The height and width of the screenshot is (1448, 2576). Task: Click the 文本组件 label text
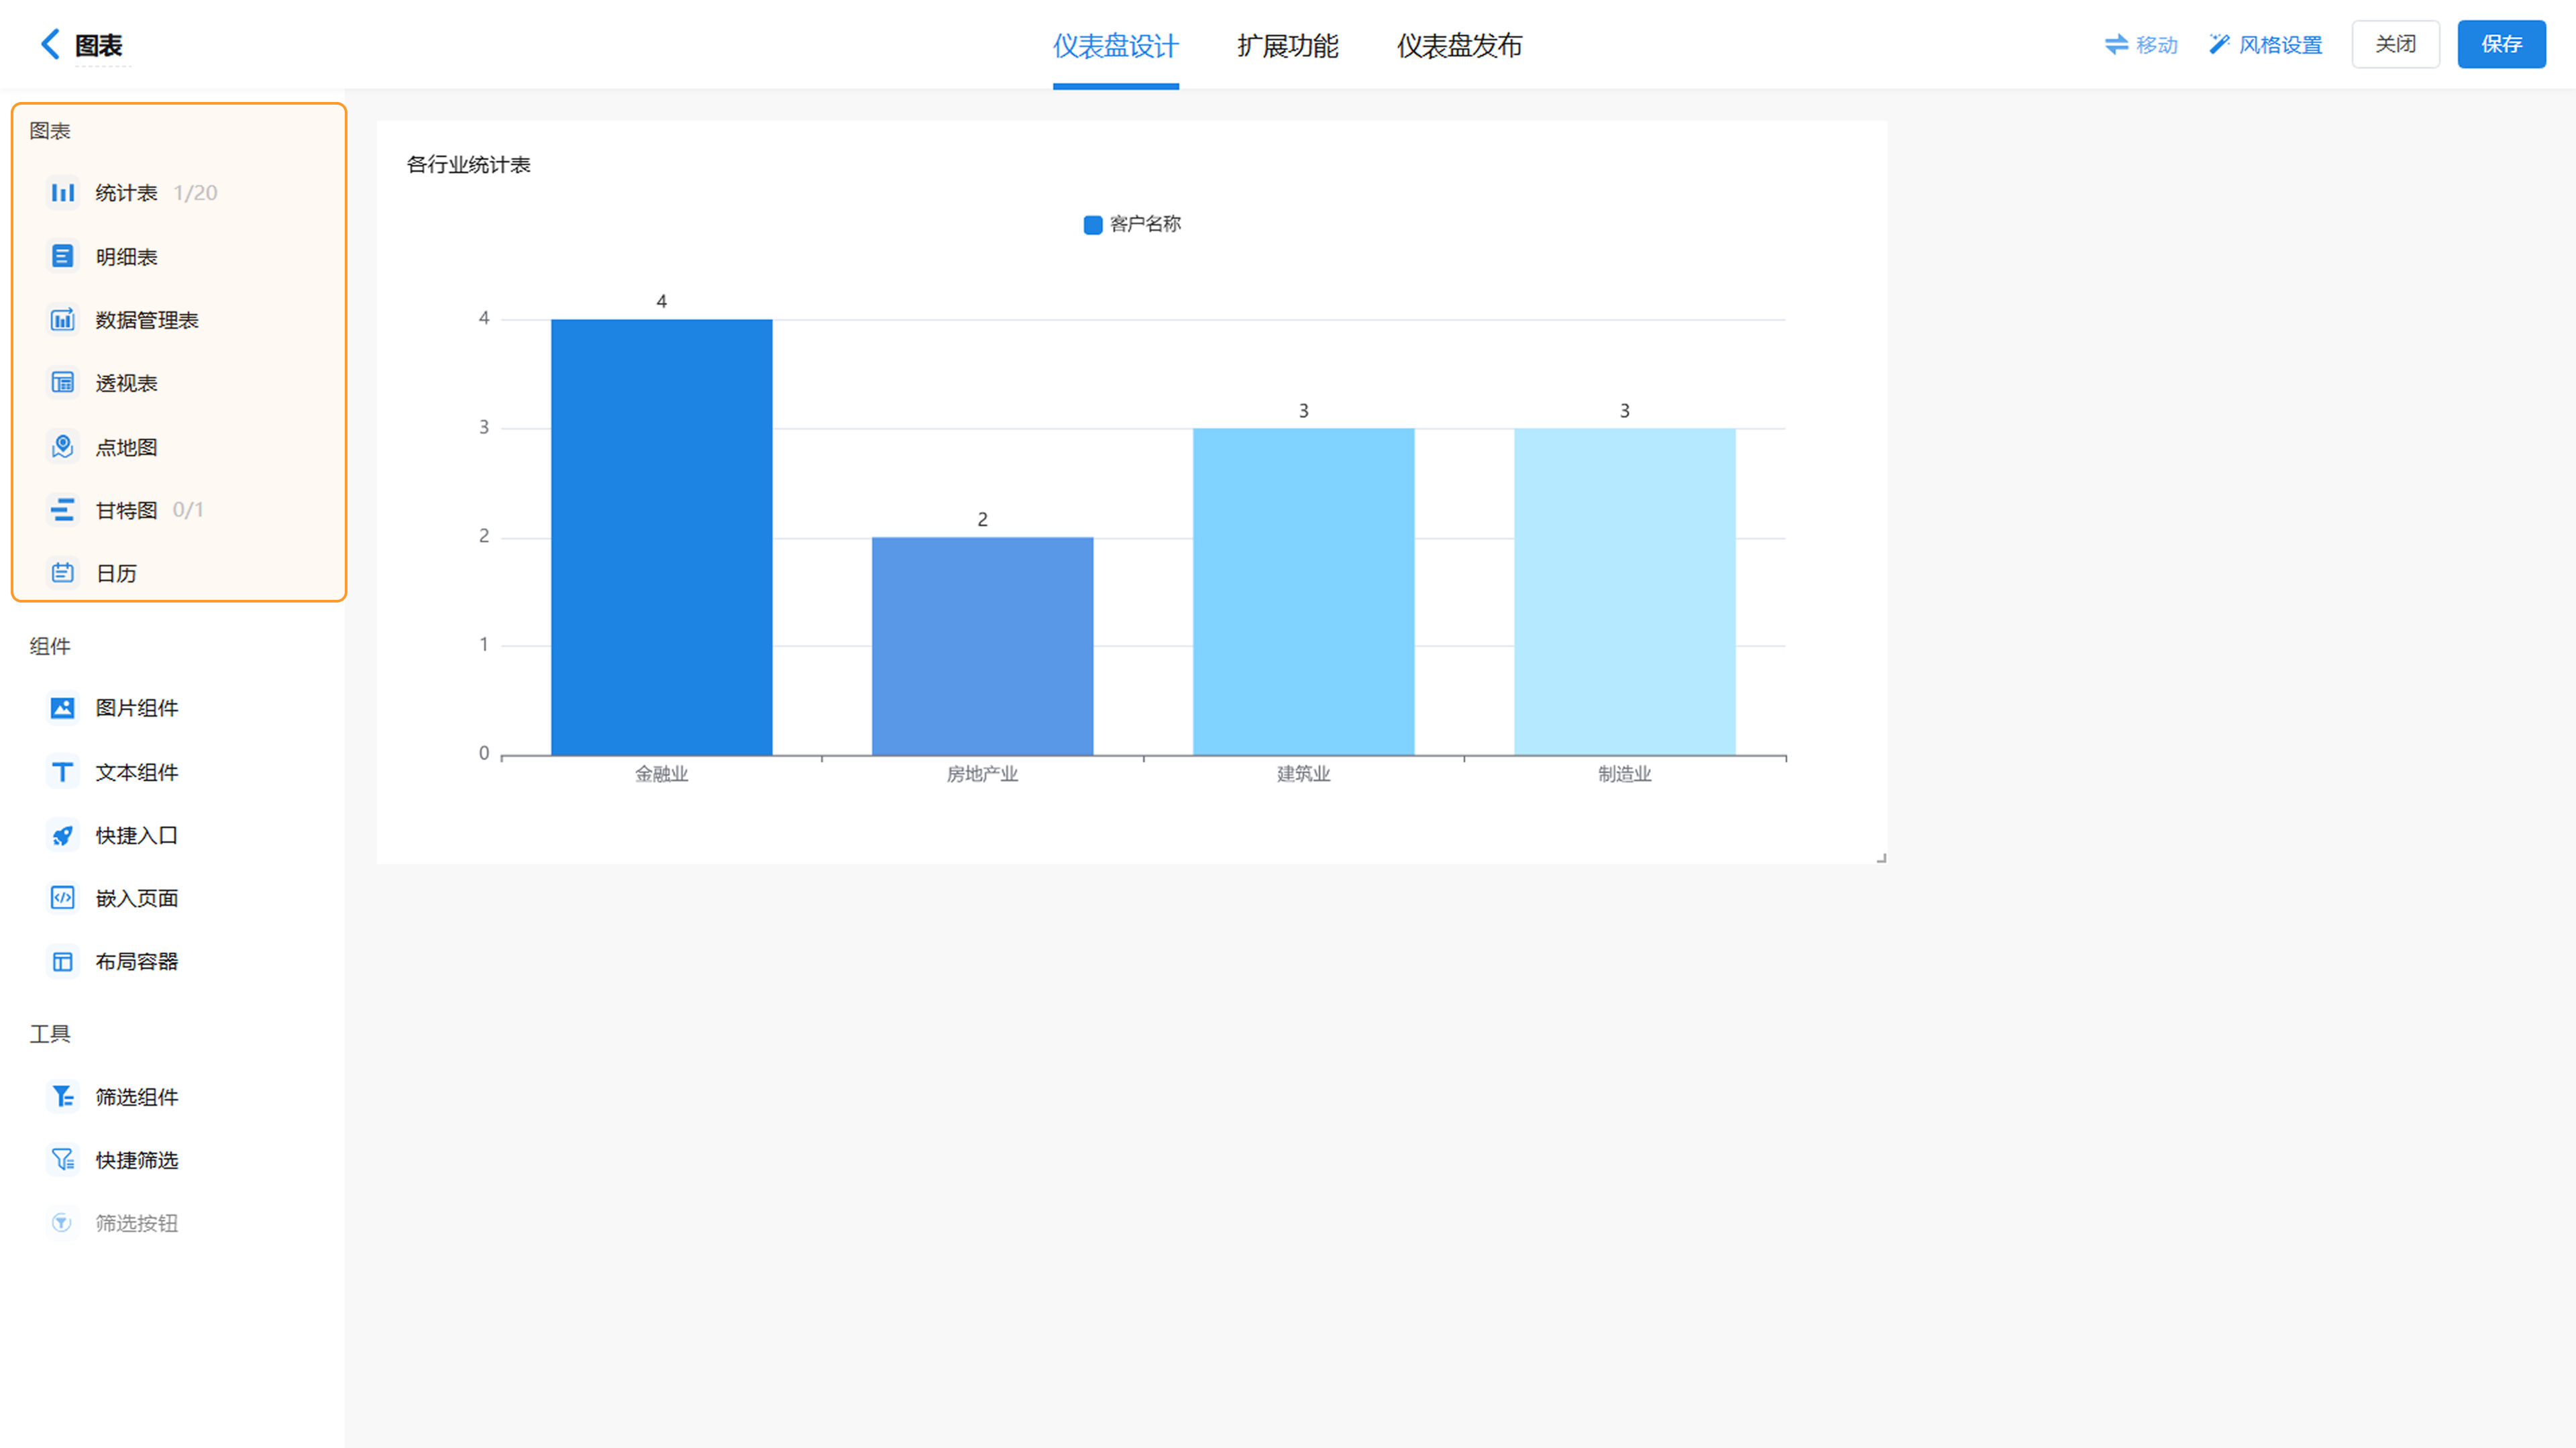click(x=137, y=772)
